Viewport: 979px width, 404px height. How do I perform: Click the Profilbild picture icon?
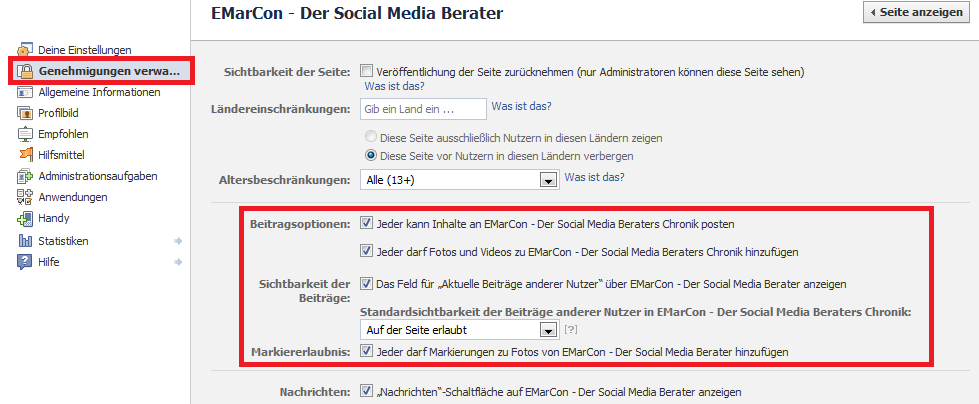pos(24,114)
